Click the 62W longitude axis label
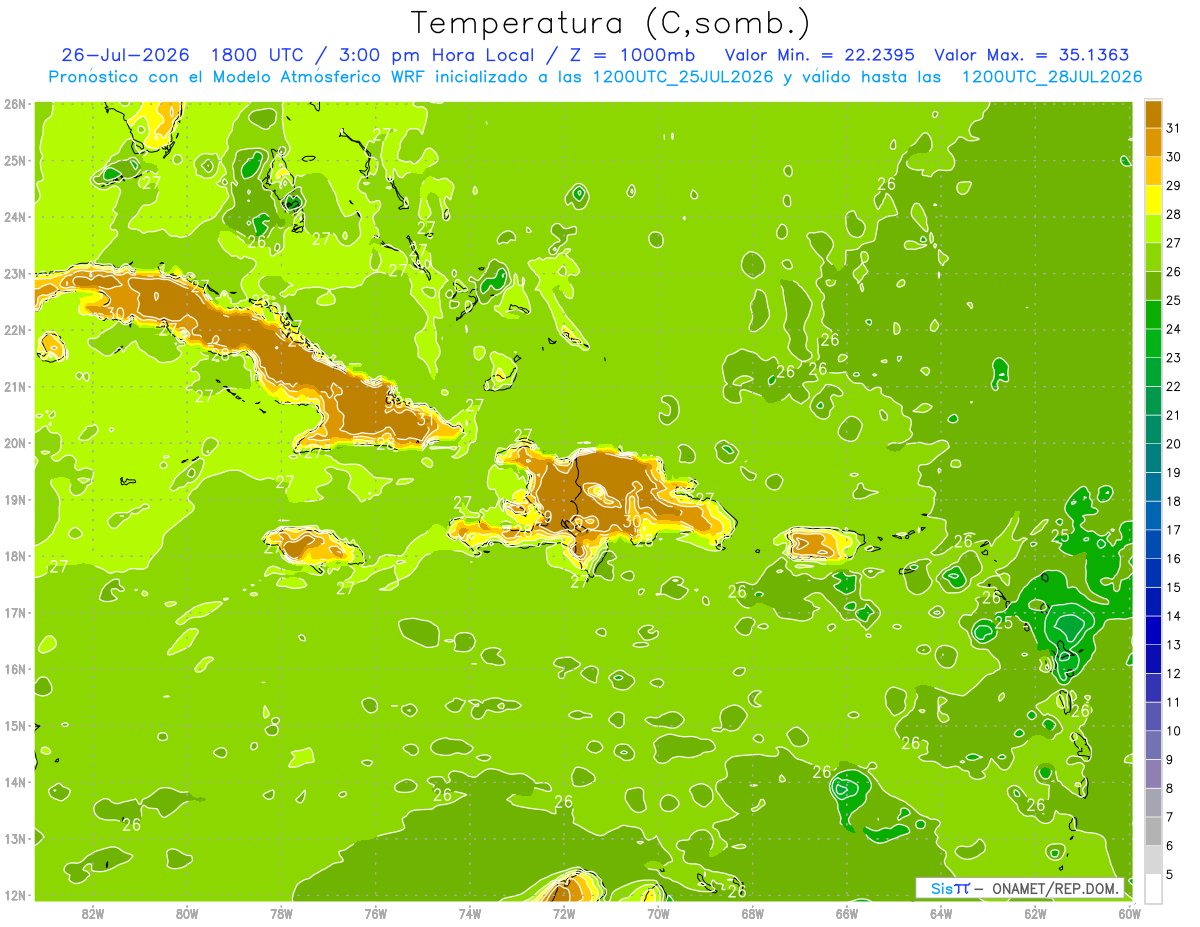The width and height of the screenshot is (1200, 927). pos(1035,913)
